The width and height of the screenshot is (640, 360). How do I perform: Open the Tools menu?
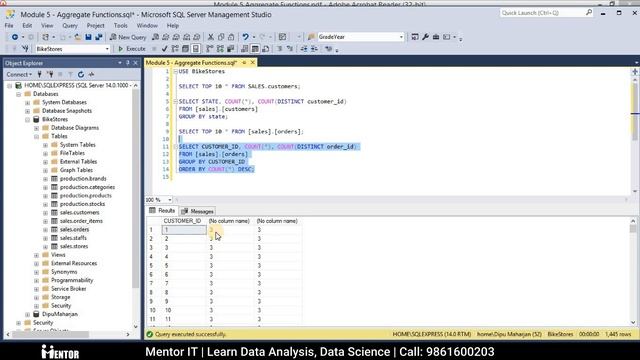point(120,26)
